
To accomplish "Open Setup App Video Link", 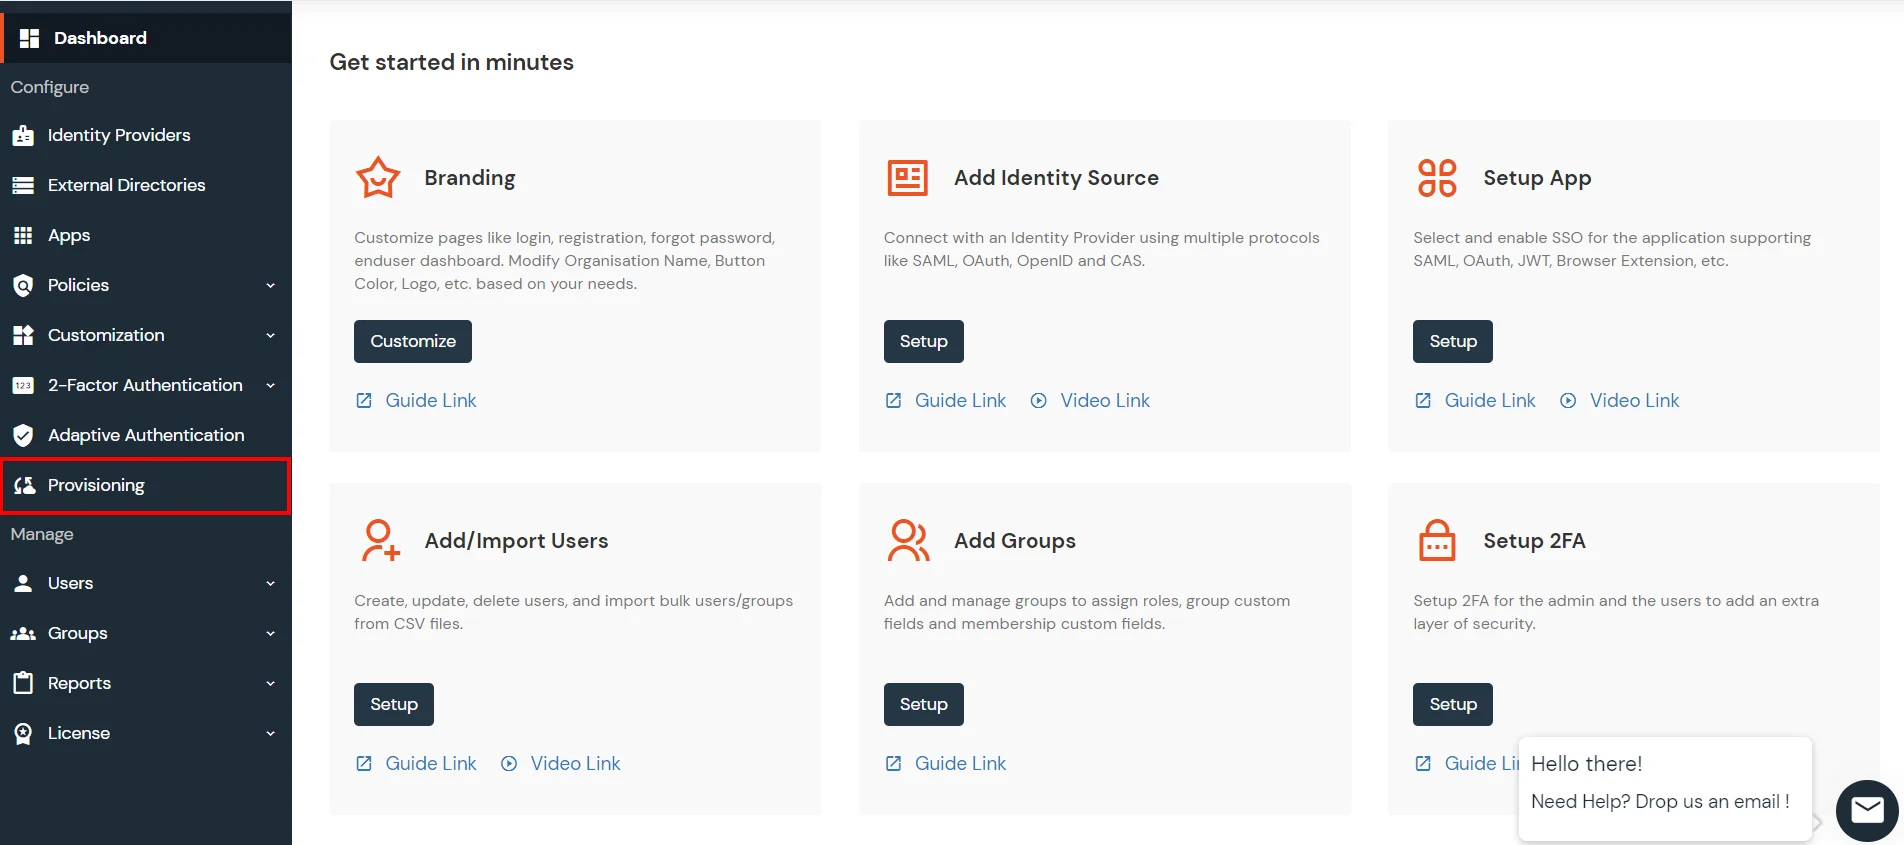I will pos(1634,400).
